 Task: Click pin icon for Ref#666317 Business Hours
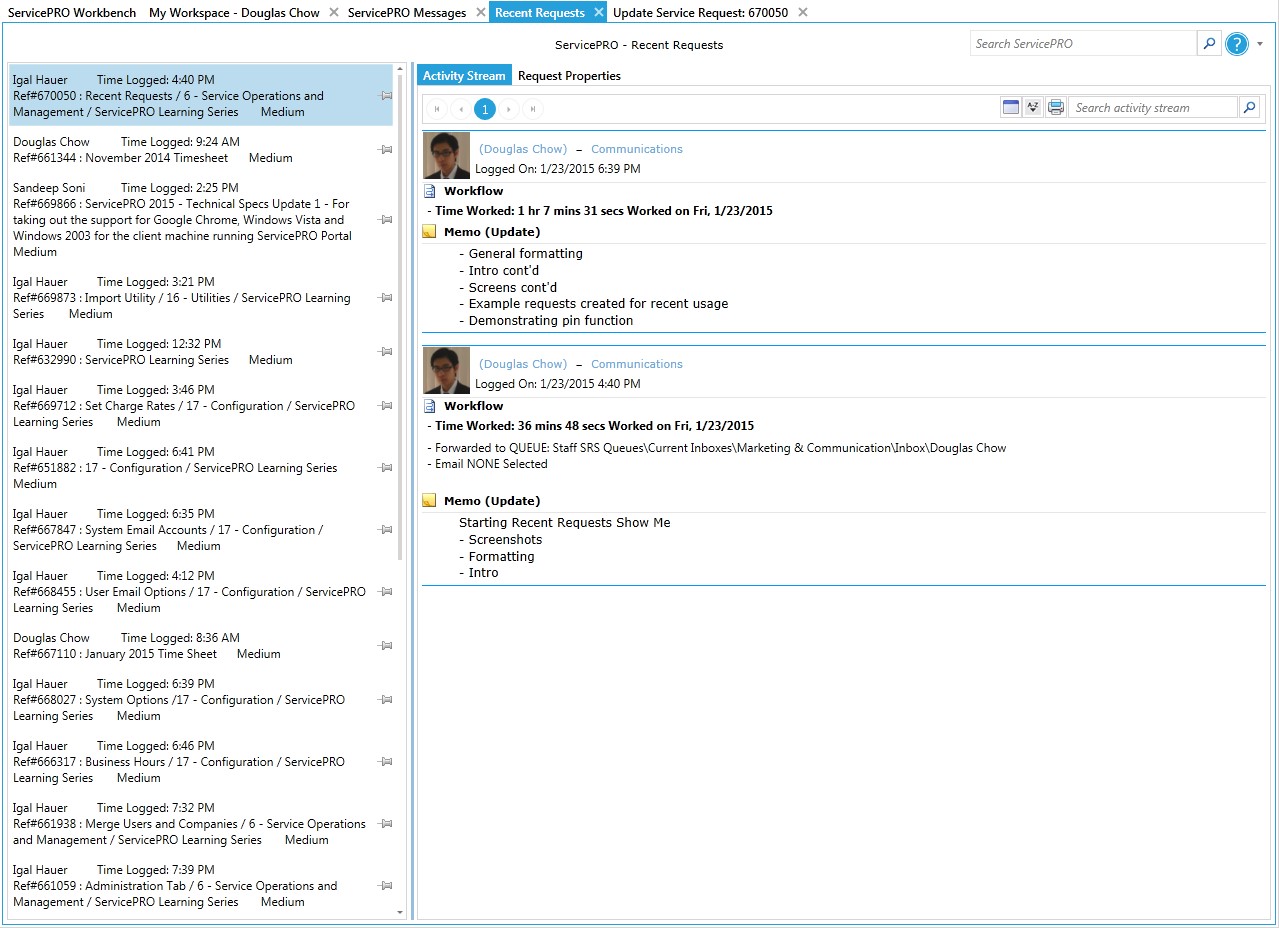click(386, 762)
